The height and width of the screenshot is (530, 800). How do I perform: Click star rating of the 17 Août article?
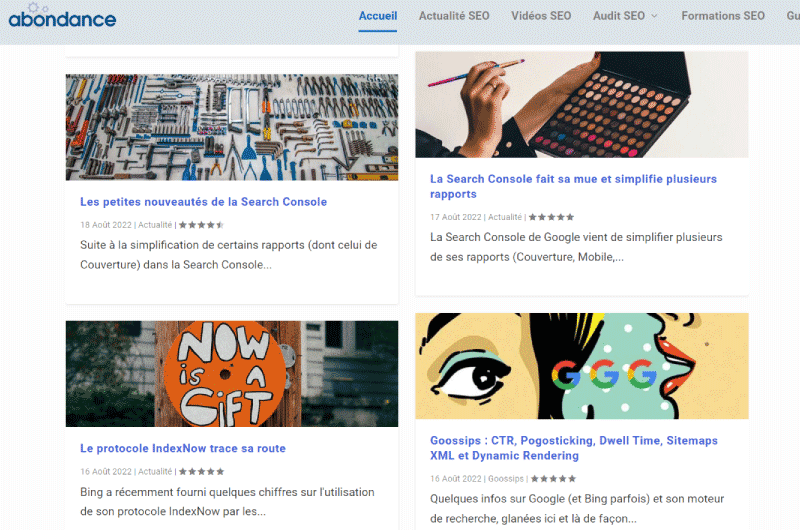551,217
